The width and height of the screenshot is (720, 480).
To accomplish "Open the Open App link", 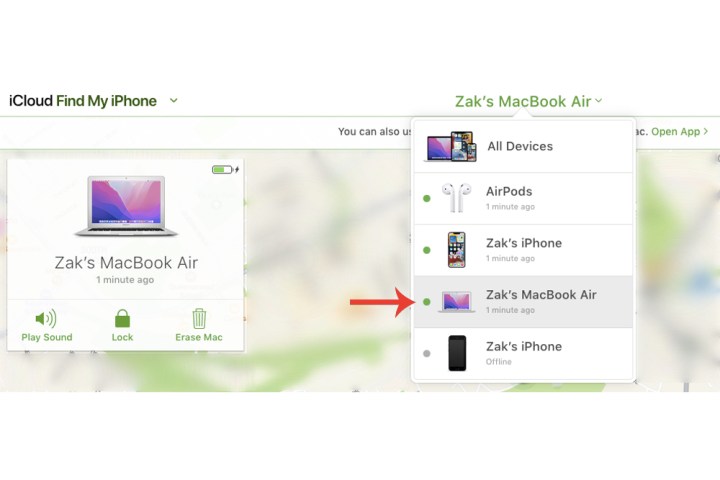I will click(x=675, y=132).
